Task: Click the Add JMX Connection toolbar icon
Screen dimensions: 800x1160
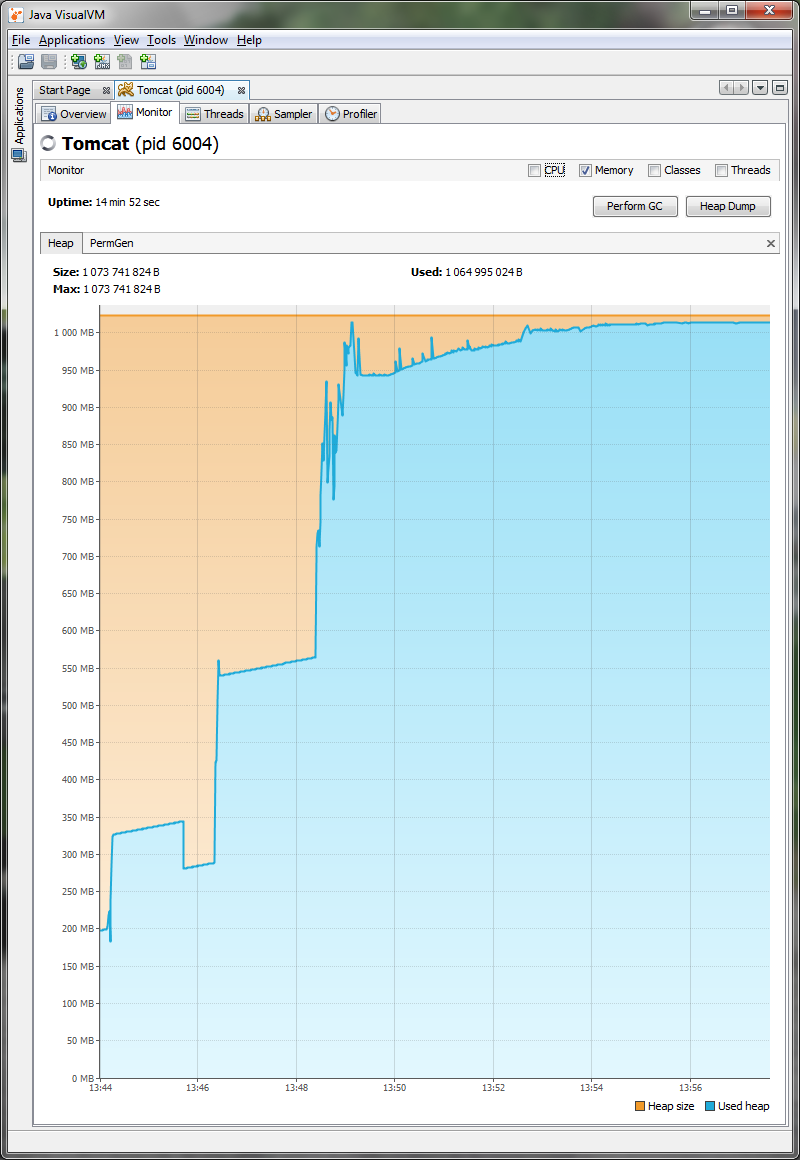Action: (x=102, y=62)
